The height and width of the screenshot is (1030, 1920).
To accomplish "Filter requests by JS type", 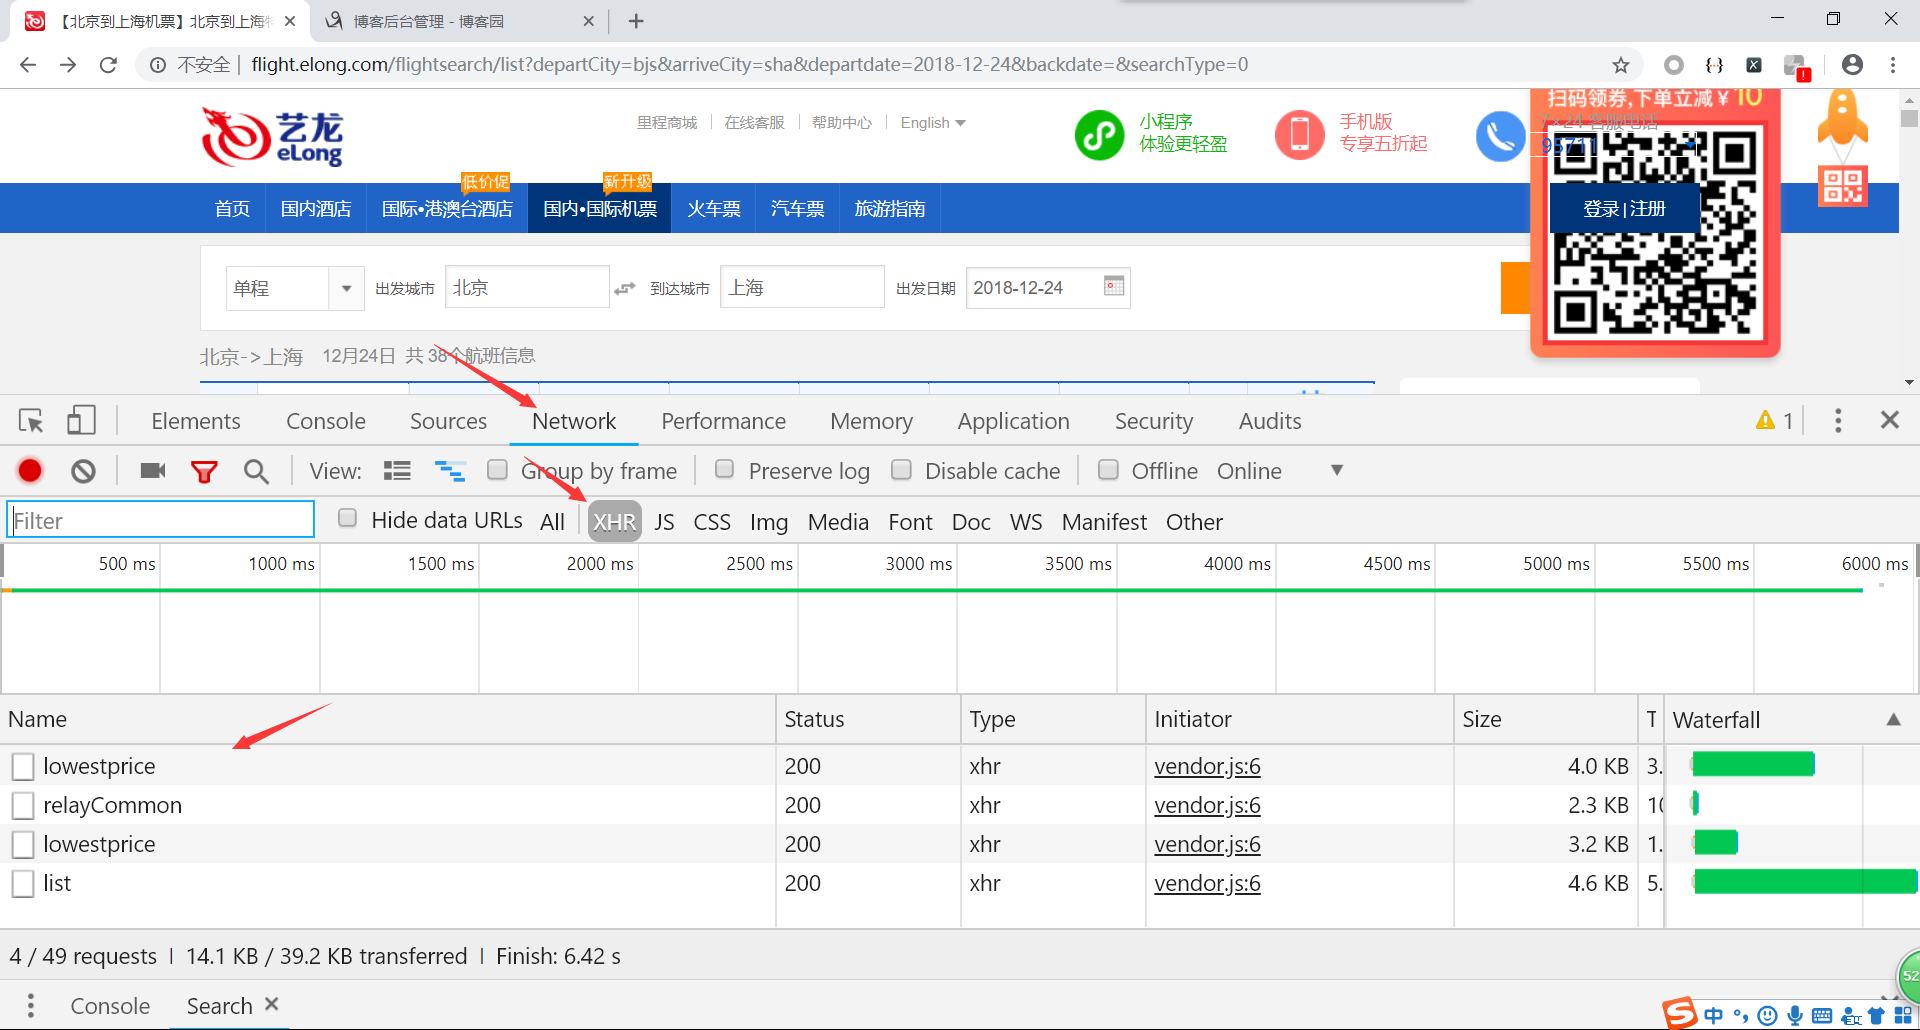I will [664, 522].
